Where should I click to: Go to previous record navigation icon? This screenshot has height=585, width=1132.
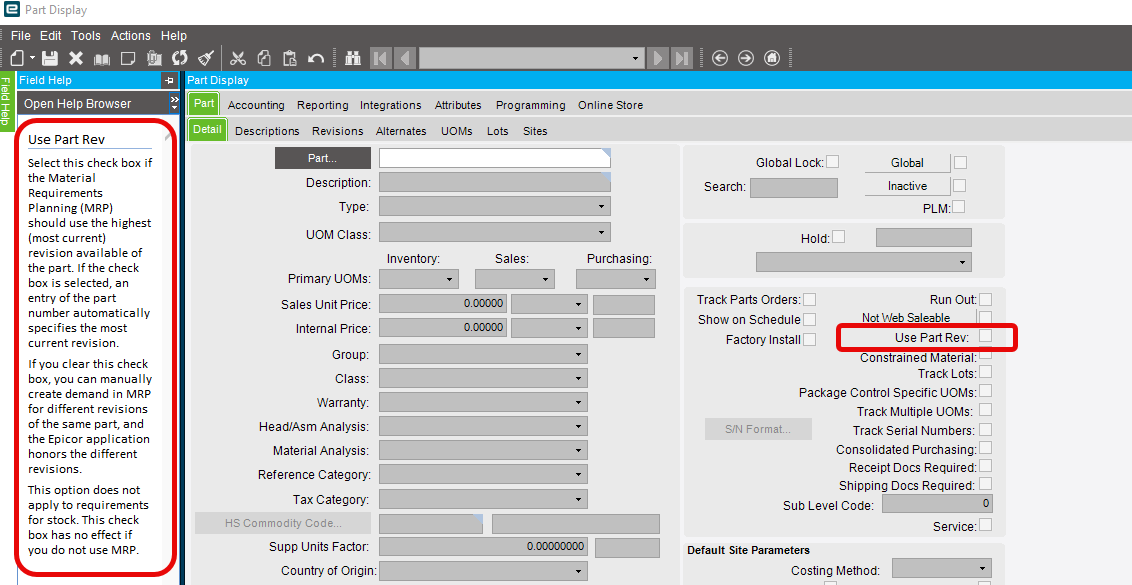pos(405,58)
